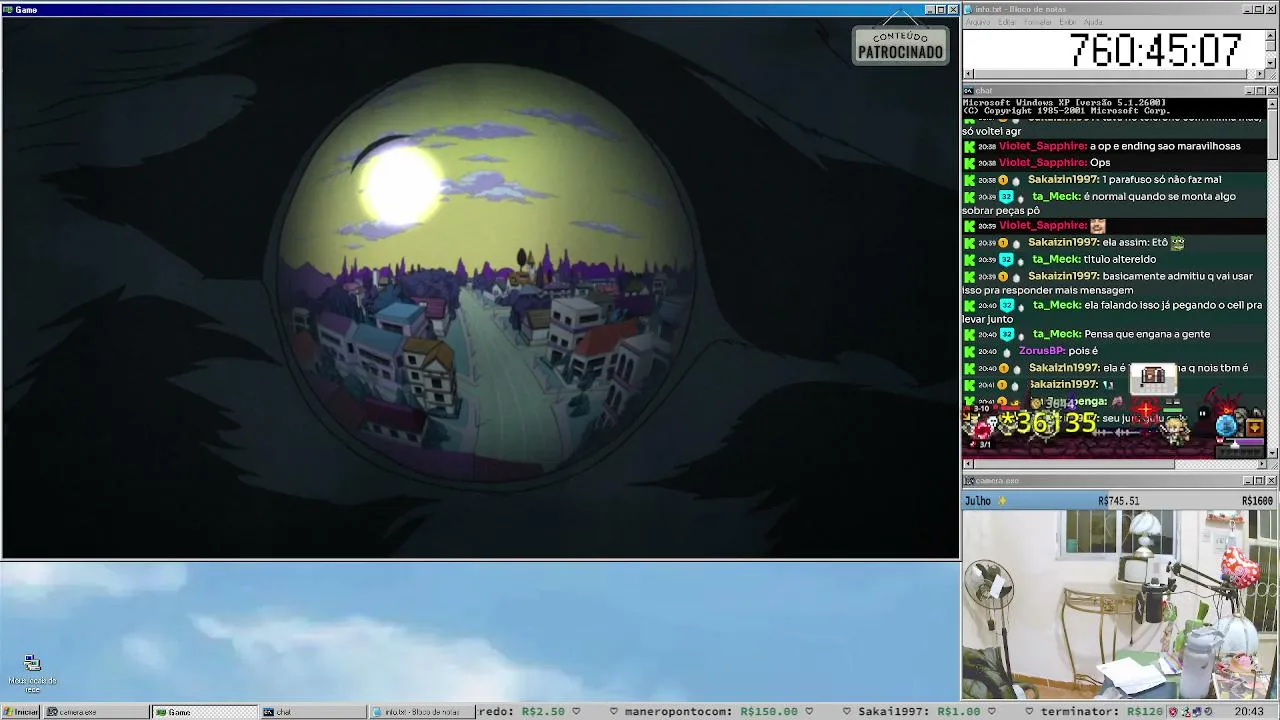The height and width of the screenshot is (720, 1280).
Task: Click the camera.exe title bar icon
Action: pos(968,481)
